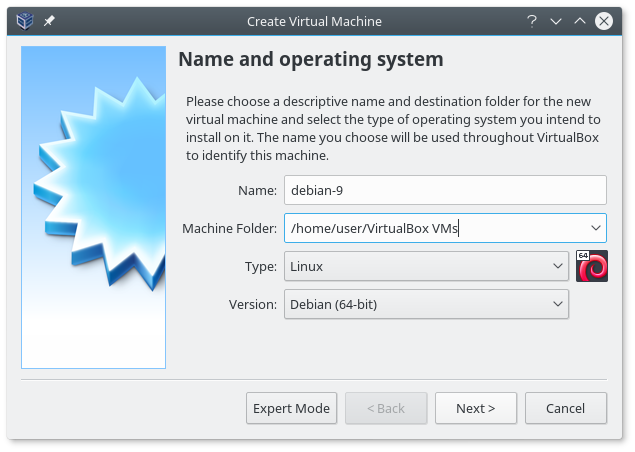The width and height of the screenshot is (635, 452).
Task: Switch to Expert Mode
Action: coord(292,408)
